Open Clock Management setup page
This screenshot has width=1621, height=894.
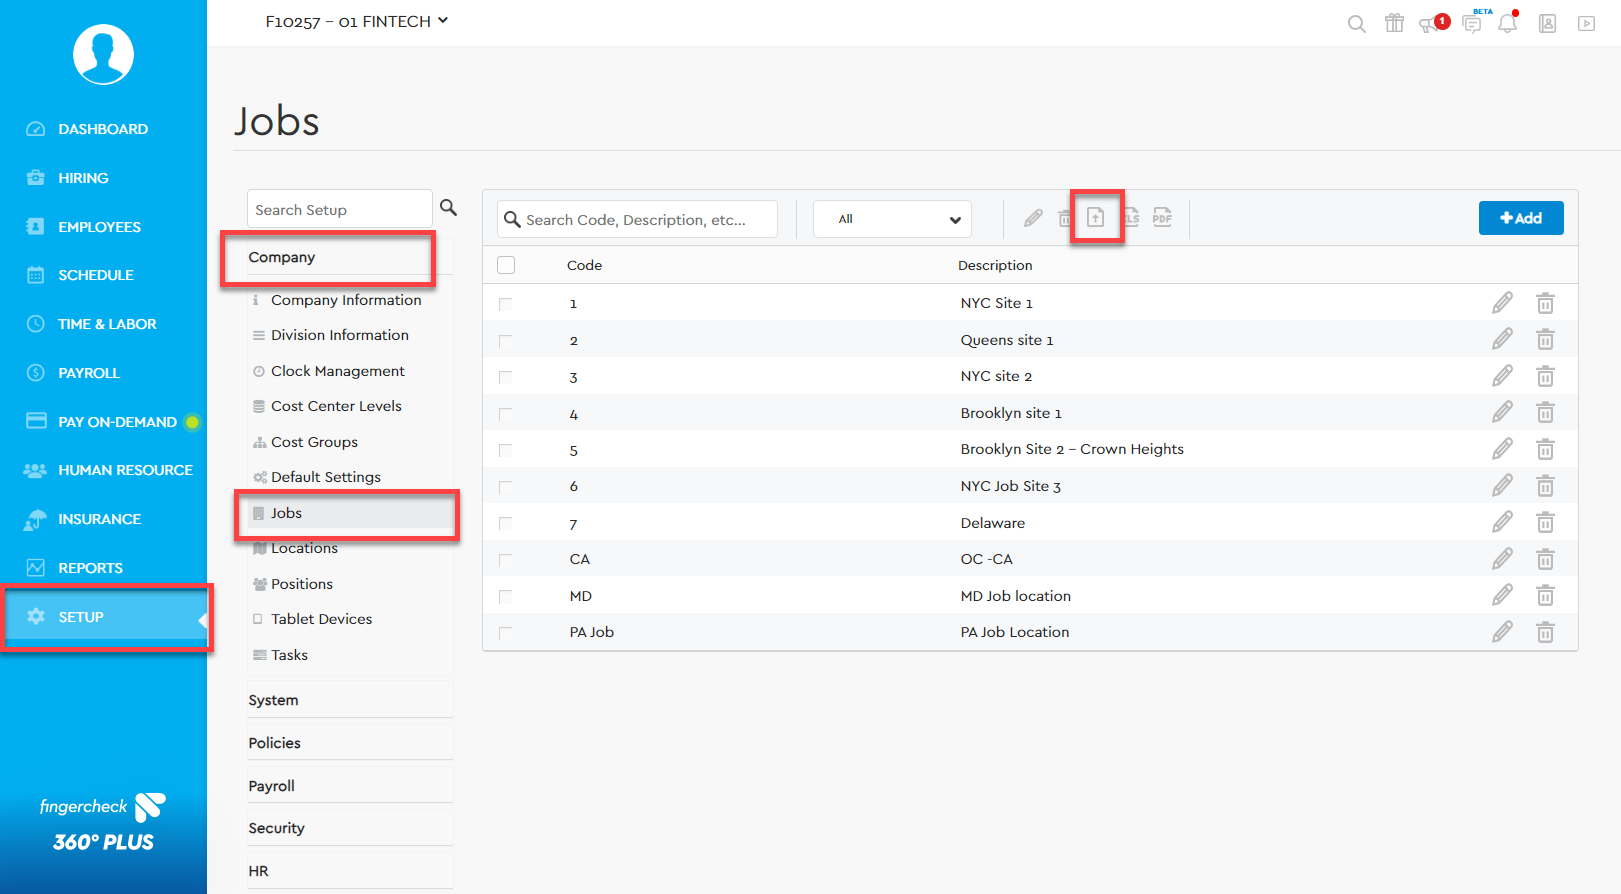coord(338,371)
